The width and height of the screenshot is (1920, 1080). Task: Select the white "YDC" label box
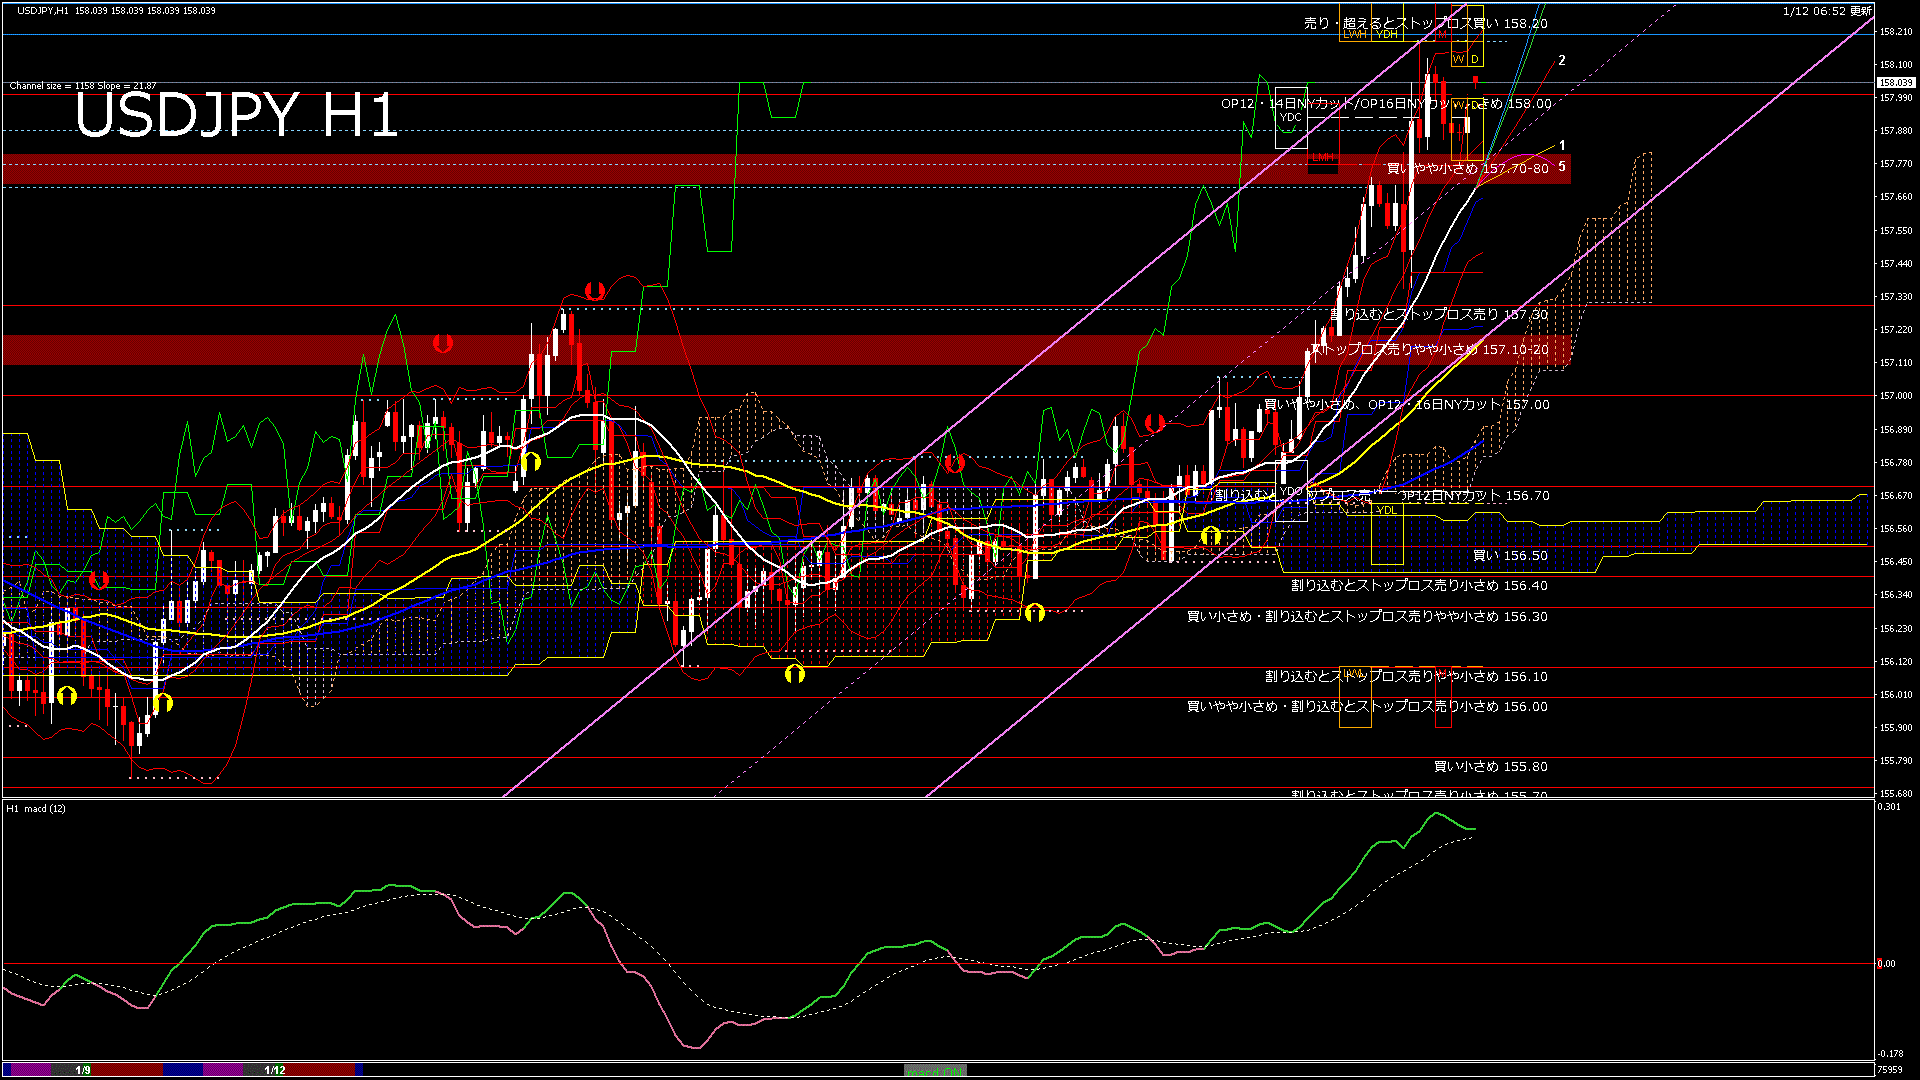click(1290, 117)
